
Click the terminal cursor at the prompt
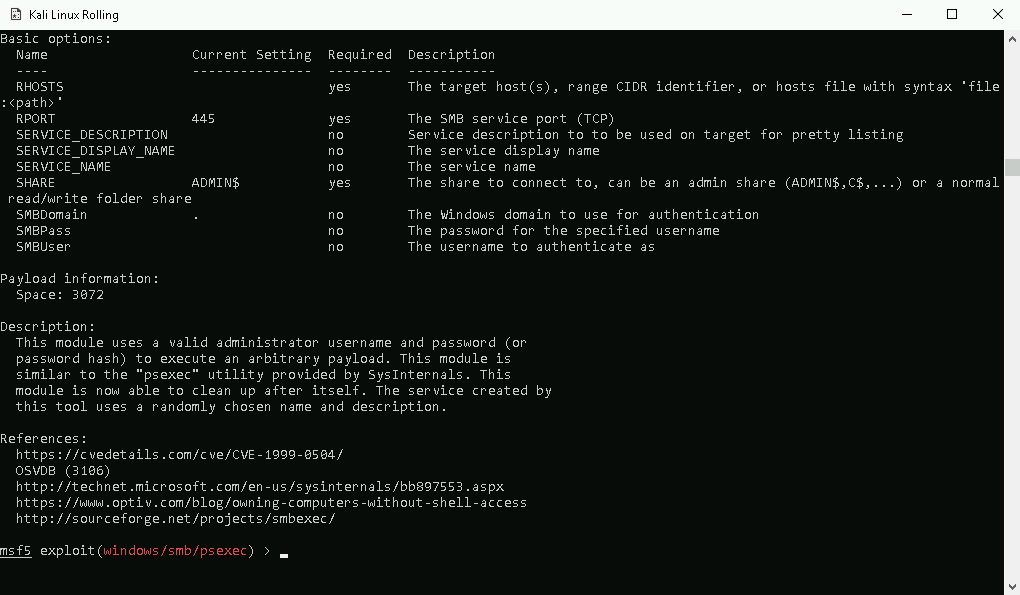284,555
